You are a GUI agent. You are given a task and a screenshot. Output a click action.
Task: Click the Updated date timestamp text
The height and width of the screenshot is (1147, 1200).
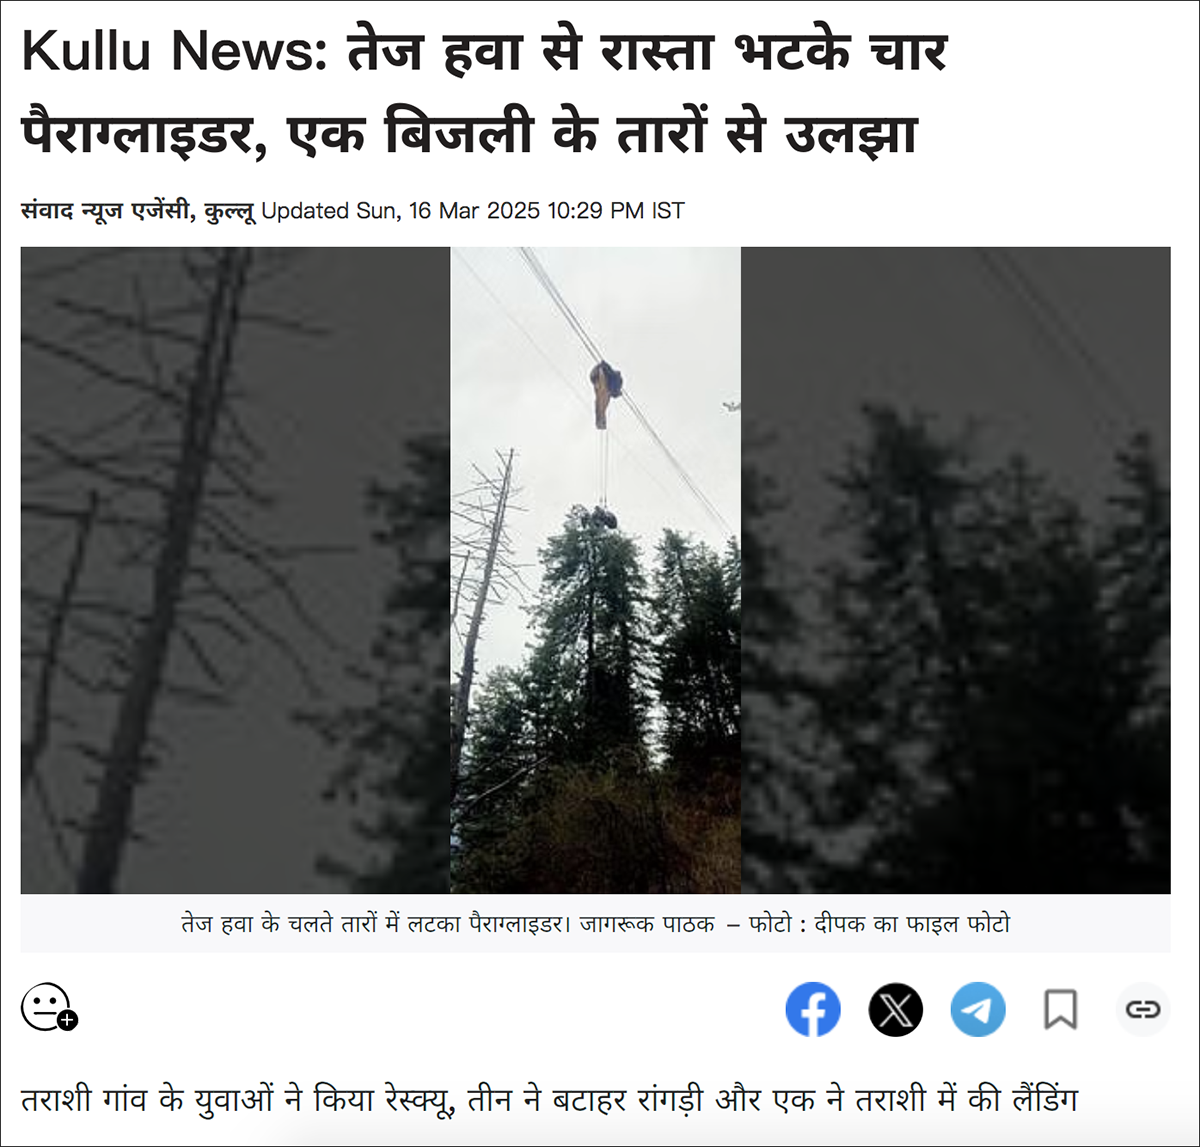473,211
